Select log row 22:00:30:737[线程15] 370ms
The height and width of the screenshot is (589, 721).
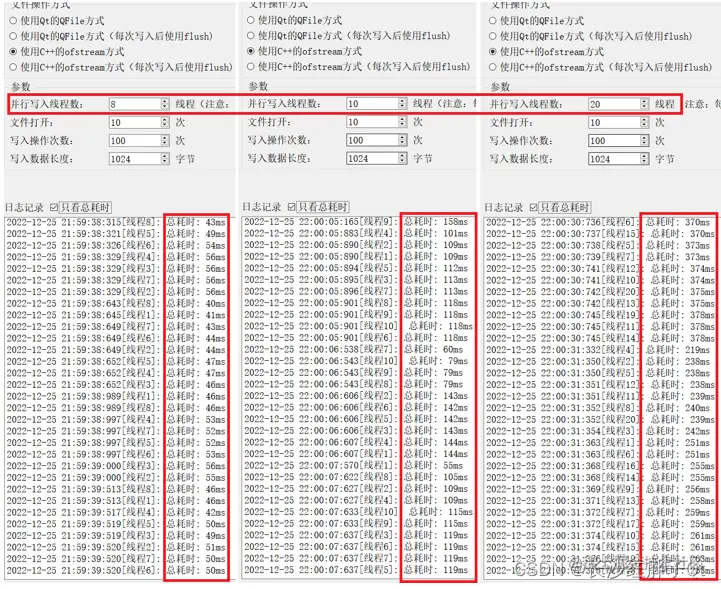pos(601,234)
